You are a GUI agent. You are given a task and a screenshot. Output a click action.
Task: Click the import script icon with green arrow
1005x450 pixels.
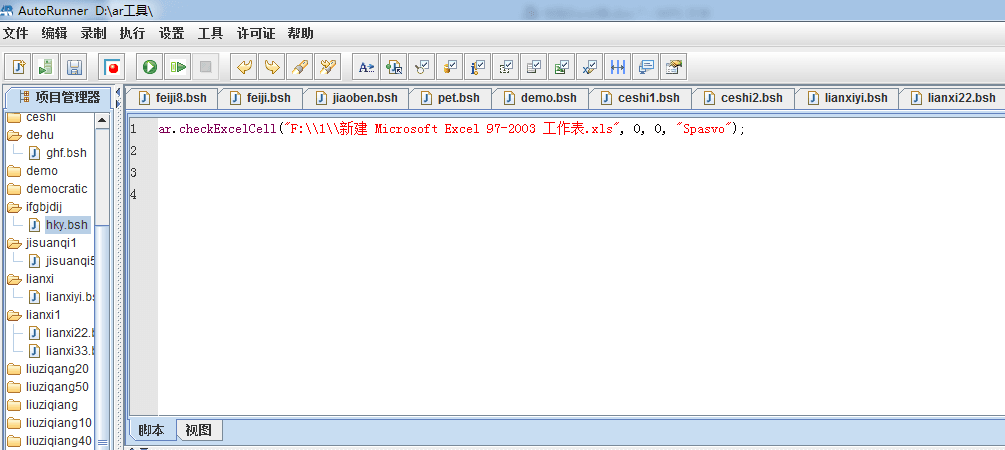click(x=46, y=67)
